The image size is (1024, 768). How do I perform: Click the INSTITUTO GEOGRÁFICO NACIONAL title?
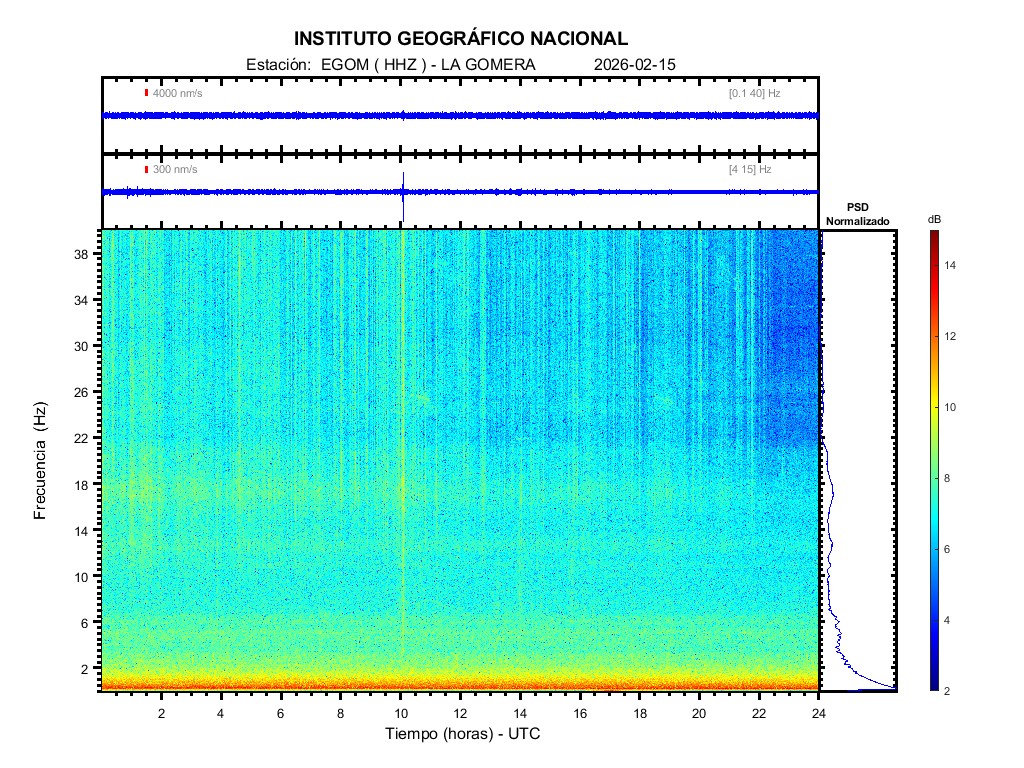(x=461, y=39)
